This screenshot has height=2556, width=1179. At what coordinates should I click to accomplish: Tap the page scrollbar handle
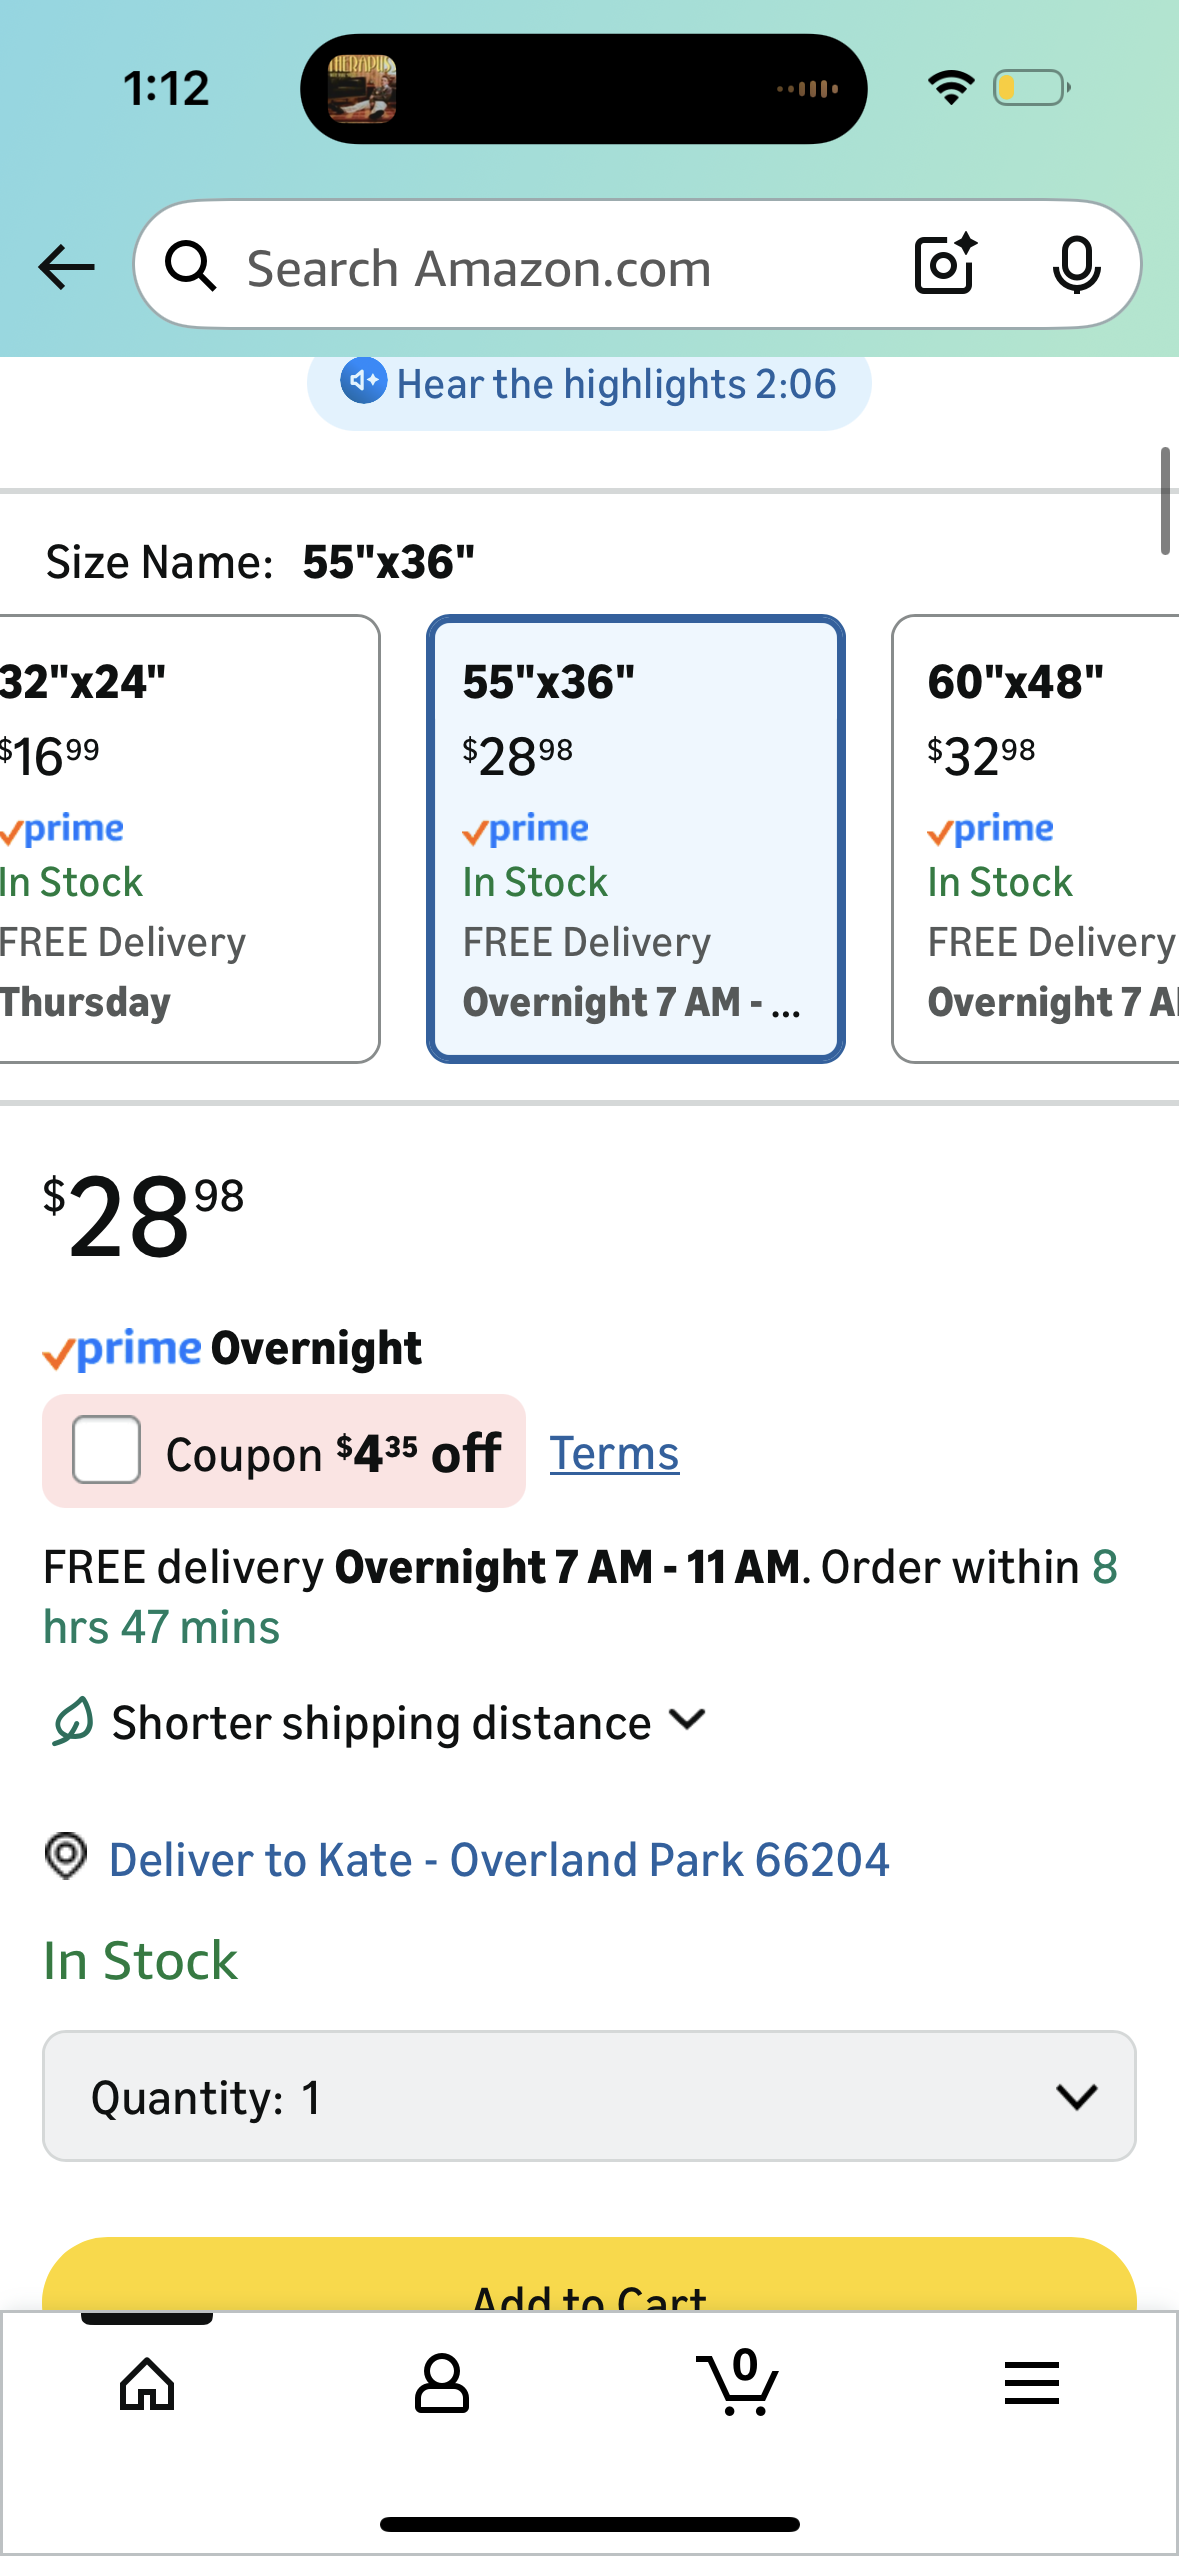pyautogui.click(x=1165, y=501)
